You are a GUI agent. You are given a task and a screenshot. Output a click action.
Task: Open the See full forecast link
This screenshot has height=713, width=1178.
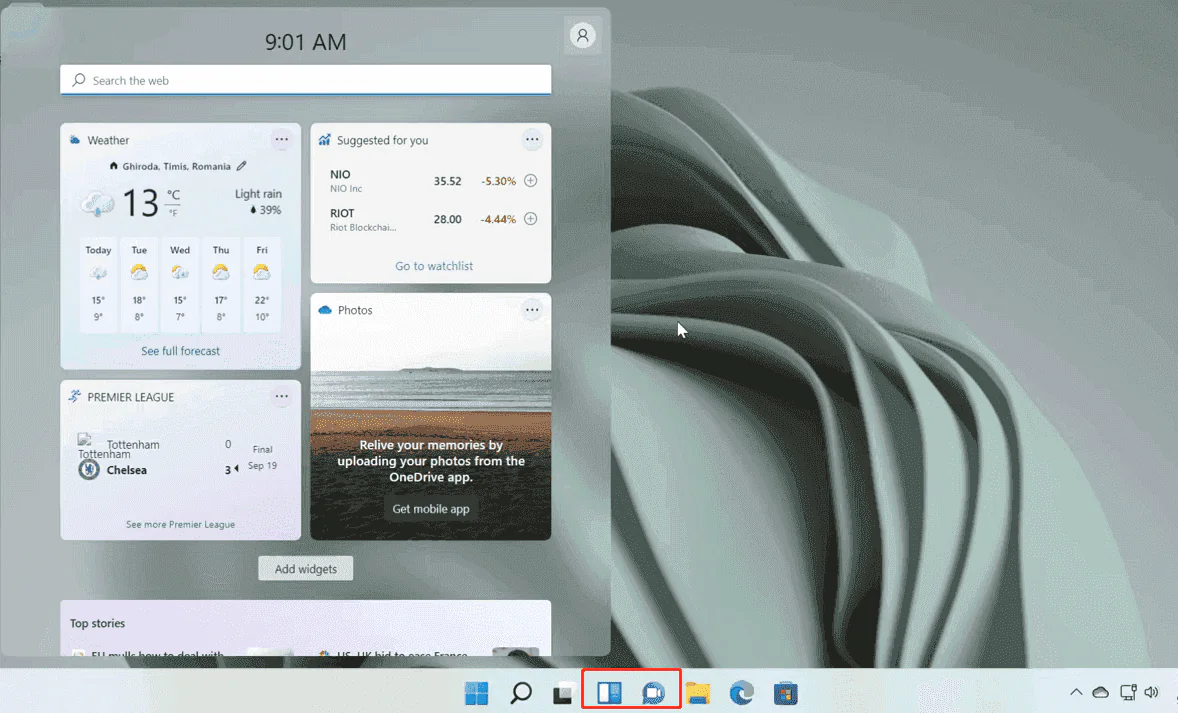(180, 351)
